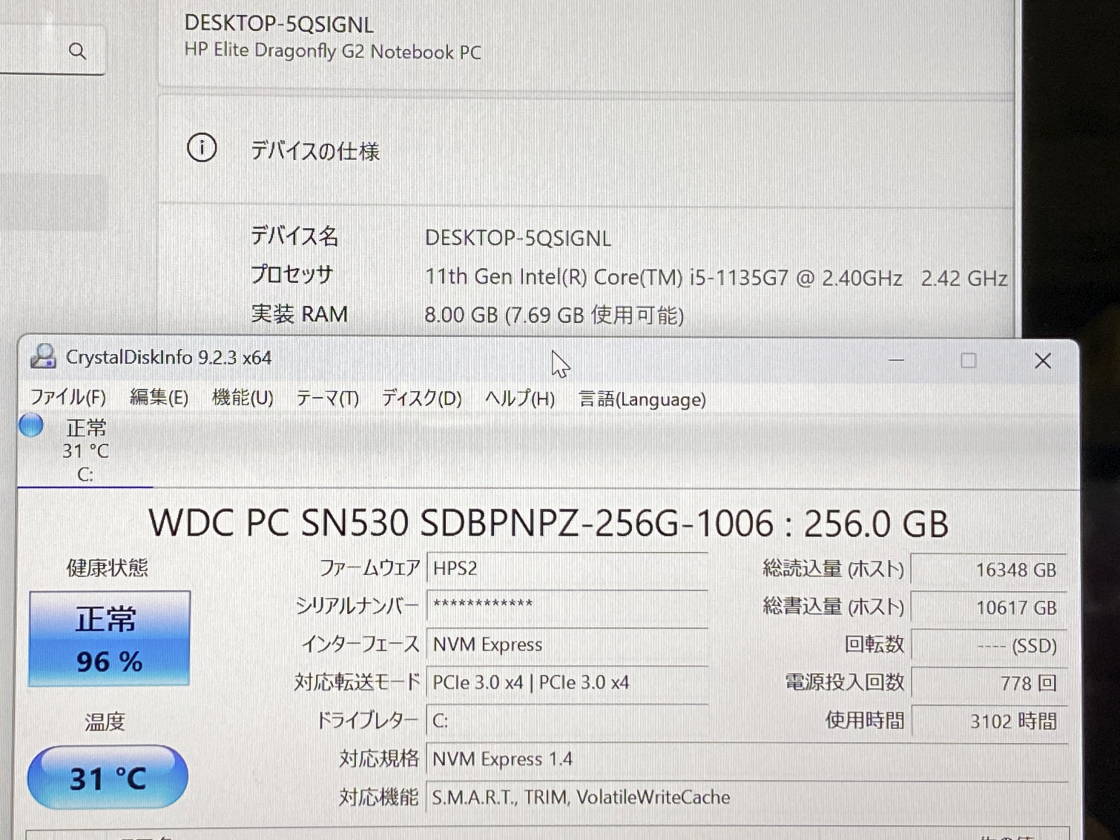Open the 編集(E) menu
This screenshot has width=1120, height=840.
pos(159,397)
